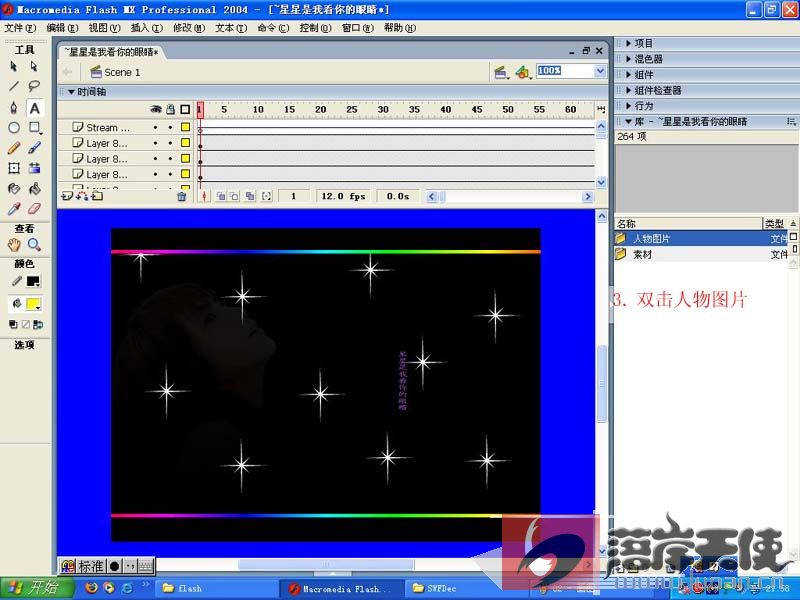Image resolution: width=800 pixels, height=600 pixels.
Task: Select the Fill Transform tool
Action: click(x=34, y=168)
